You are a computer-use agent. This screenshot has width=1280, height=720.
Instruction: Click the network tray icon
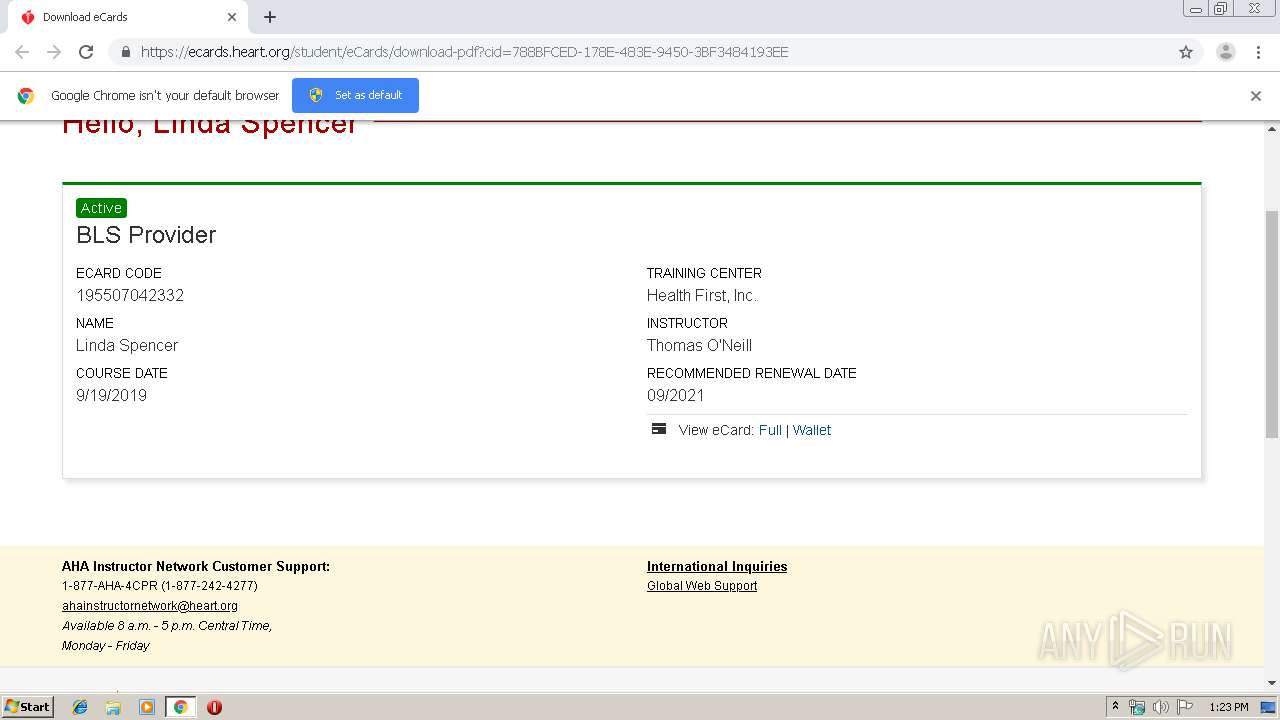point(1137,707)
